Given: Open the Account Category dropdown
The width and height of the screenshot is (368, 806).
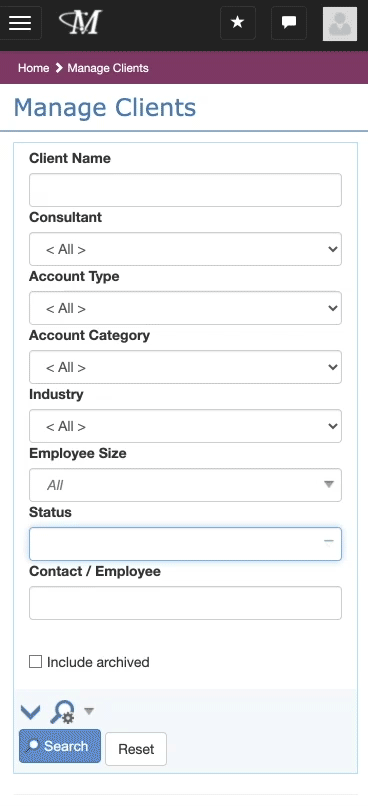Looking at the screenshot, I should (186, 367).
